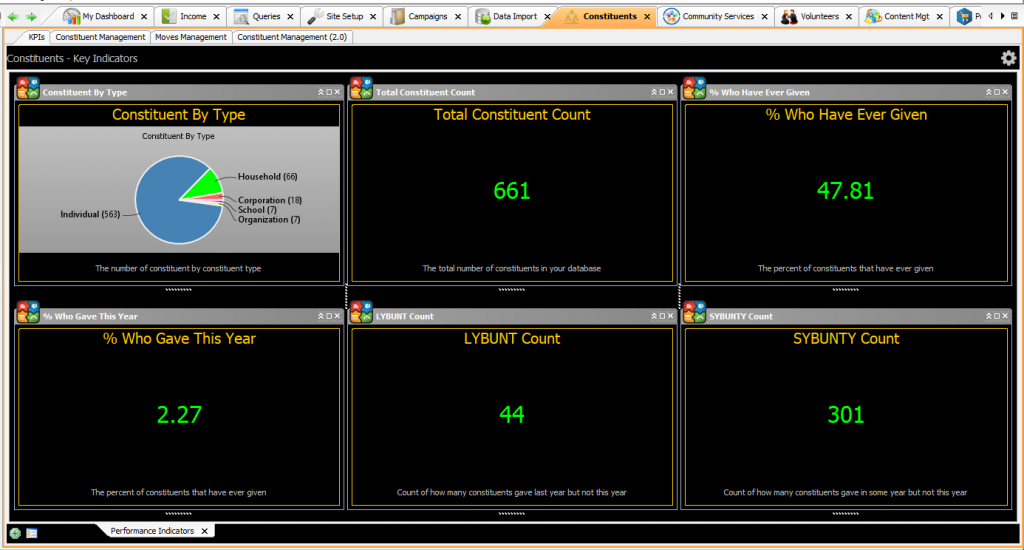Close the Performance Indicators tab

click(204, 532)
